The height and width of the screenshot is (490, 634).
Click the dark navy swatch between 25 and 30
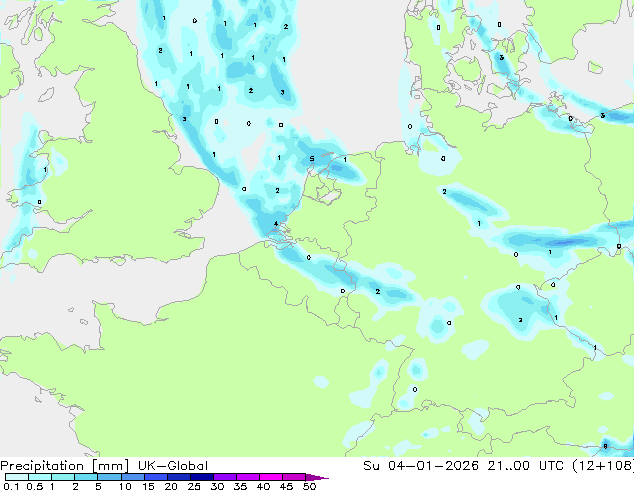[x=202, y=477]
